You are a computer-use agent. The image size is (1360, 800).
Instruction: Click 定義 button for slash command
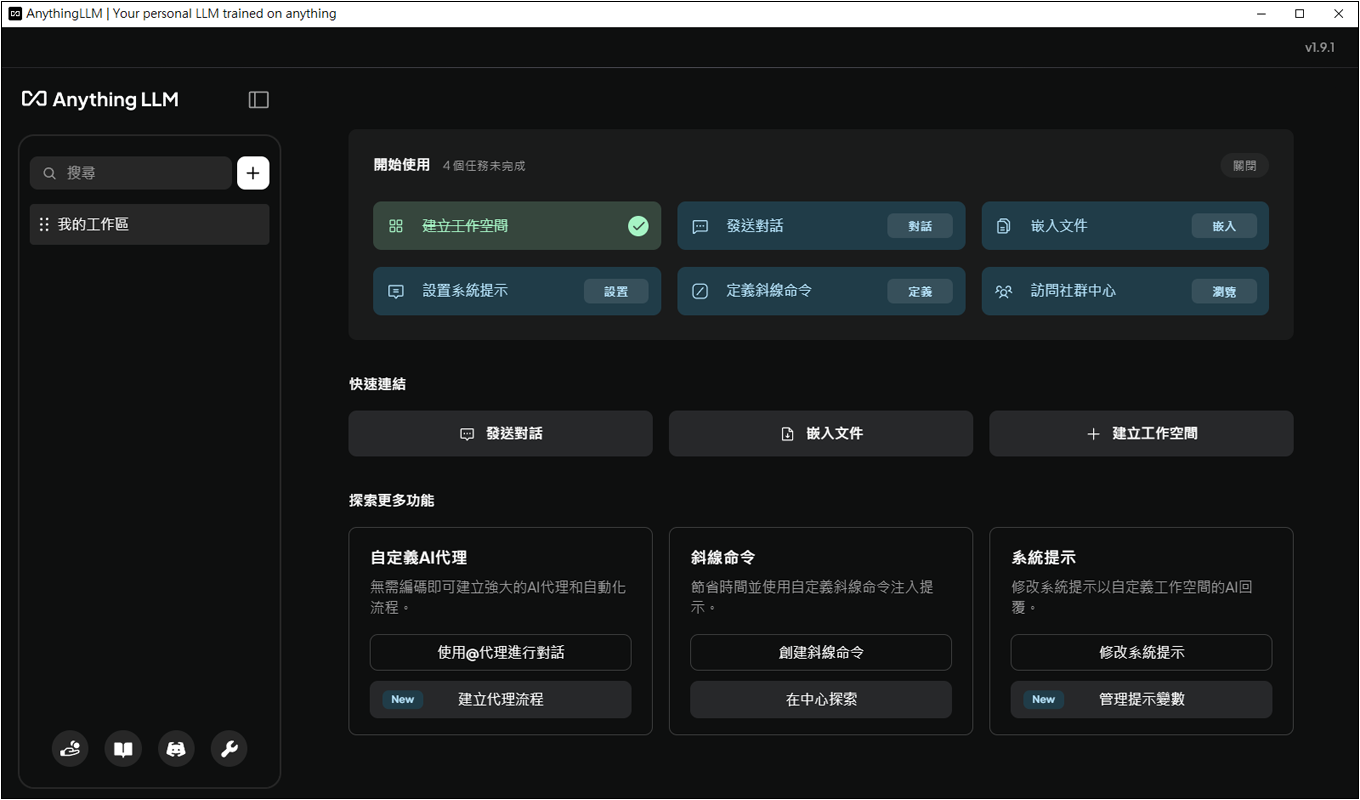(920, 291)
